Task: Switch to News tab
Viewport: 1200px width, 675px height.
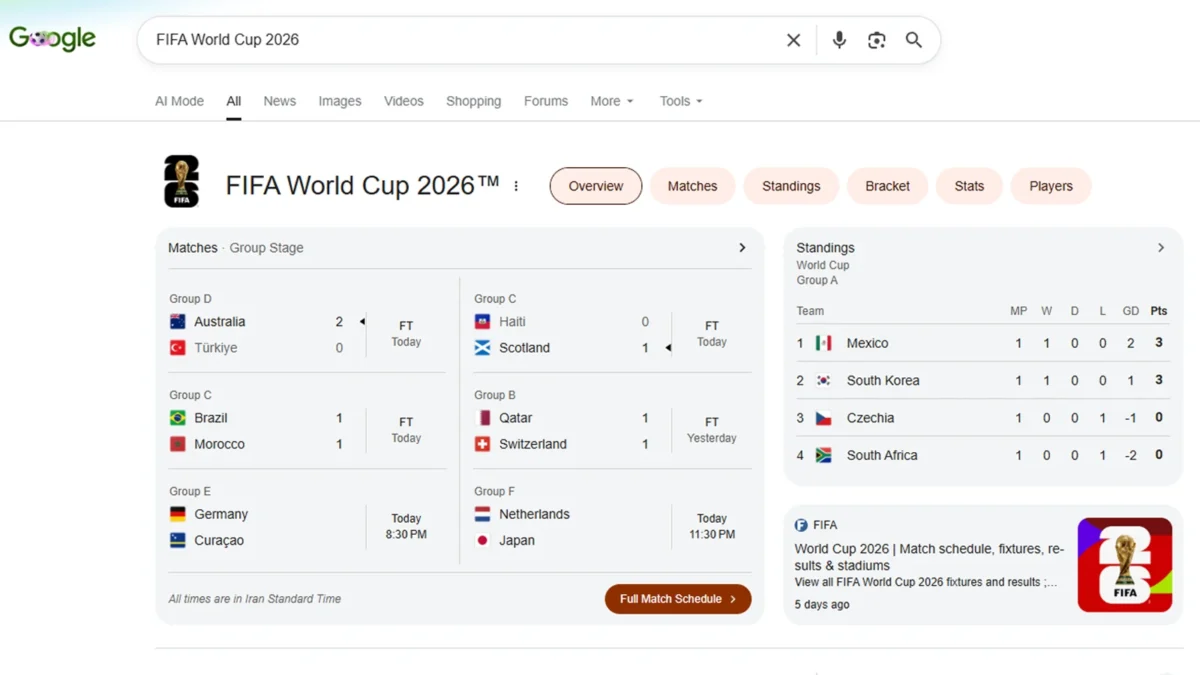Action: click(x=279, y=101)
